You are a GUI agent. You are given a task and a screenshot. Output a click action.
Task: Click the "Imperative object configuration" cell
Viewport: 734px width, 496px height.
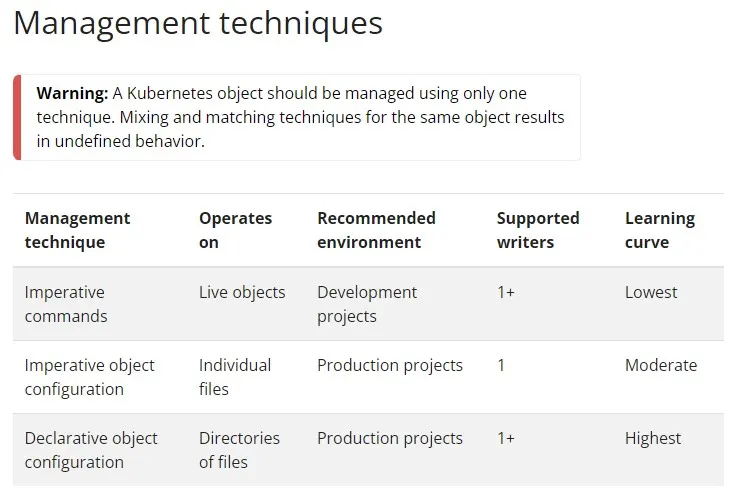point(89,377)
